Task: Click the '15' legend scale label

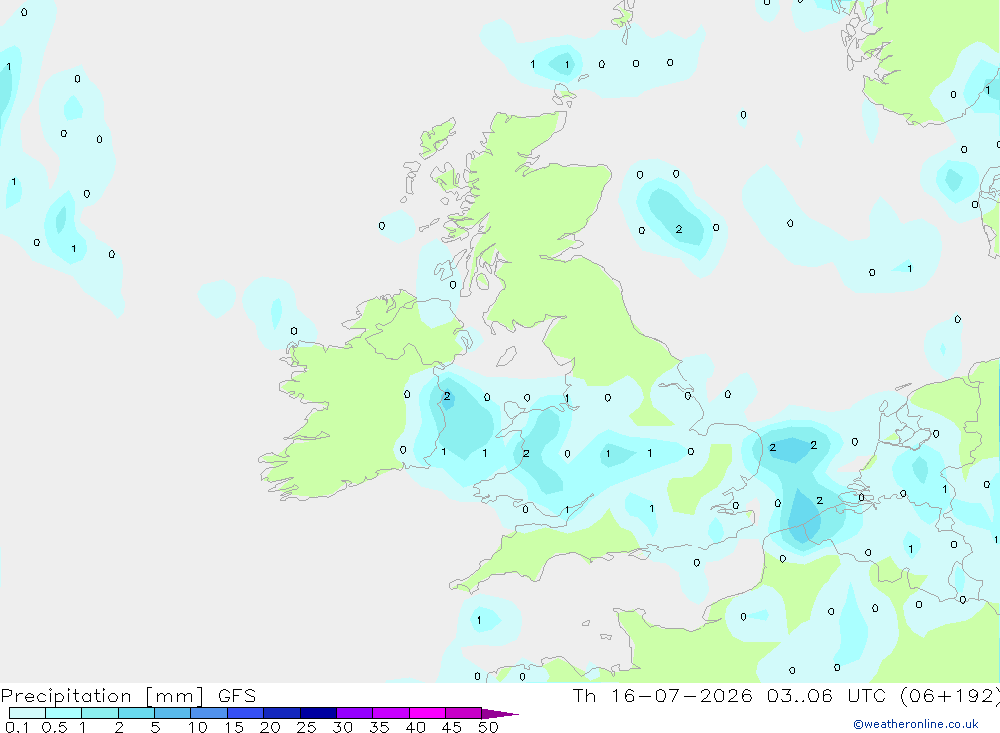Action: click(x=234, y=727)
